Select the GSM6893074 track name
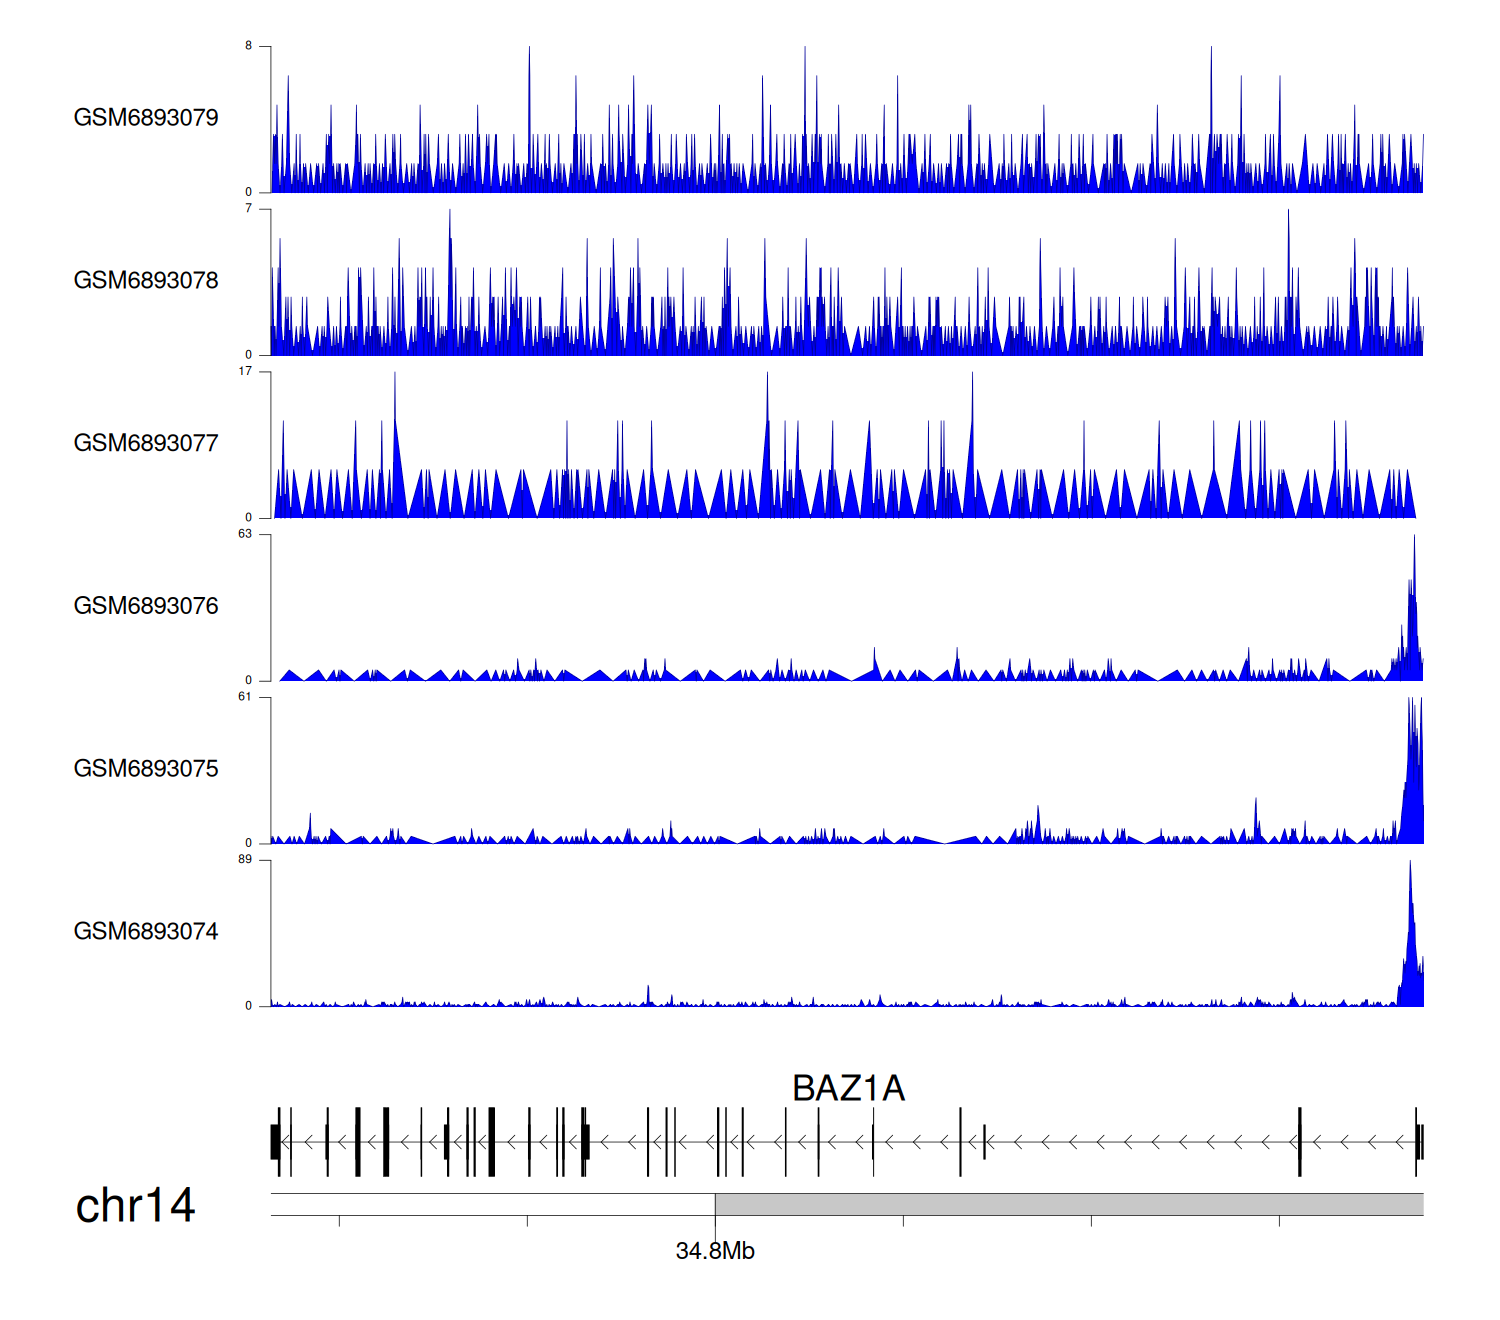Viewport: 1500px width, 1320px height. coord(146,932)
